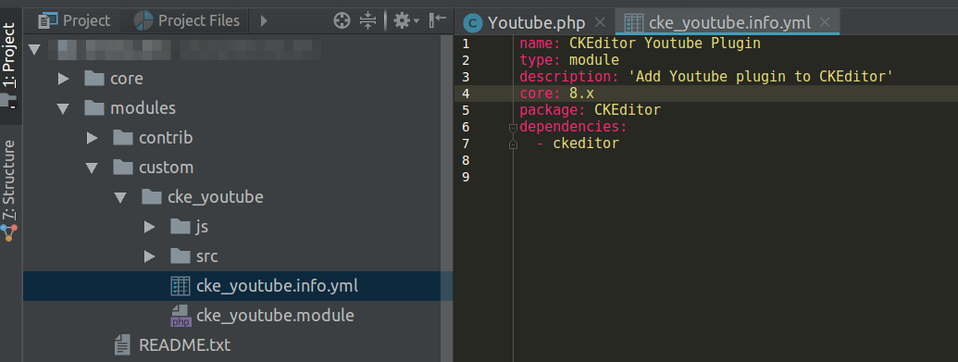Click line number 9 in the gutter

click(x=466, y=177)
